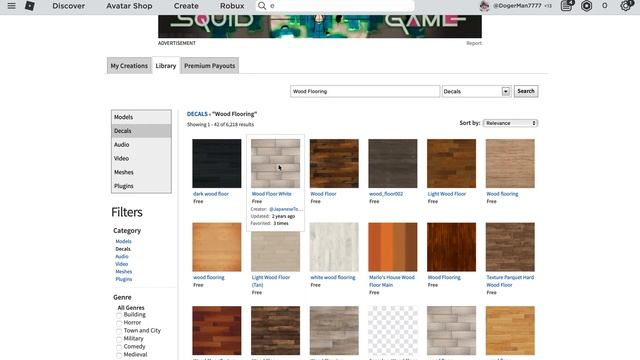Report the Squid Game advertisement
Screen dimensions: 640x360
[x=474, y=43]
